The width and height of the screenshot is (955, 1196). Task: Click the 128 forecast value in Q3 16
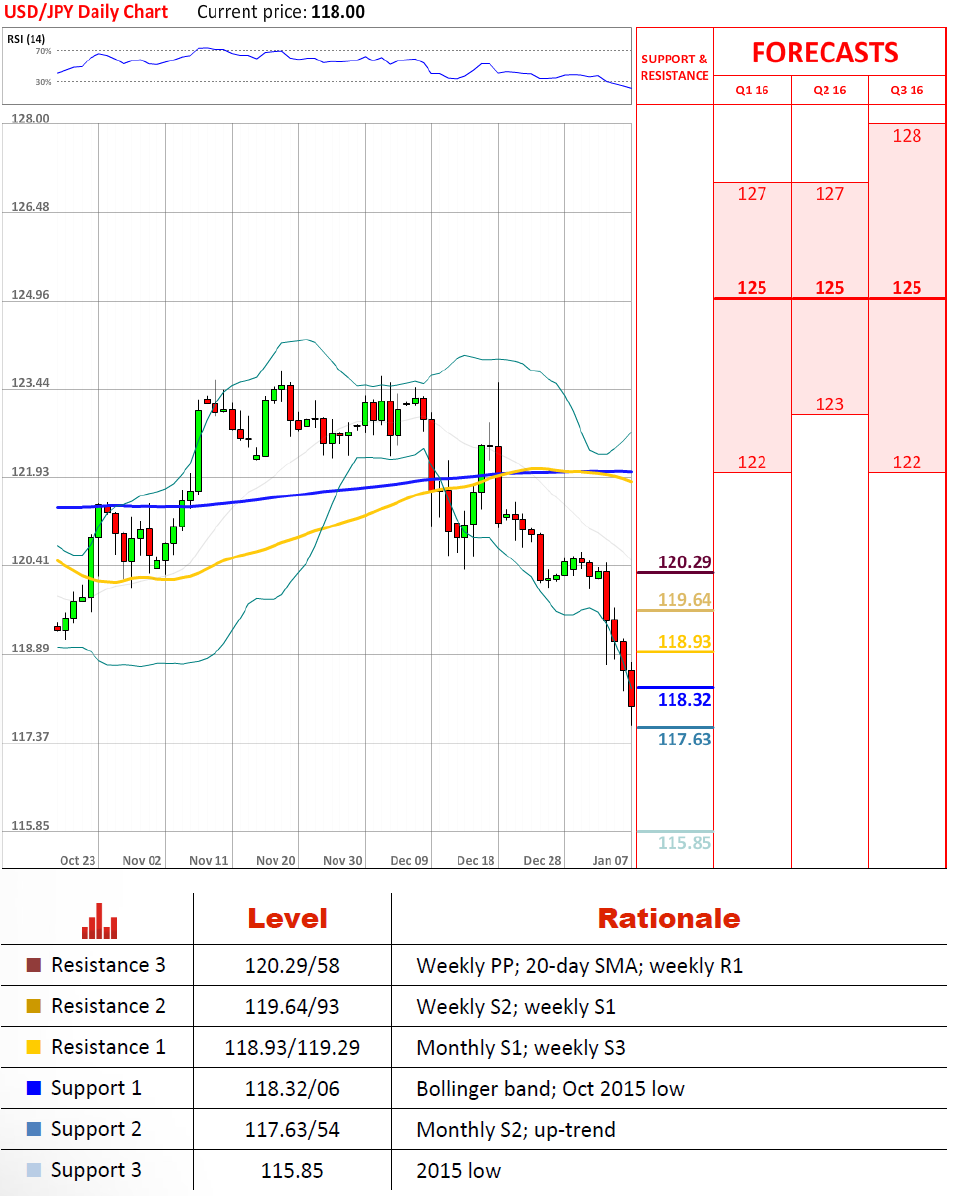tap(907, 136)
